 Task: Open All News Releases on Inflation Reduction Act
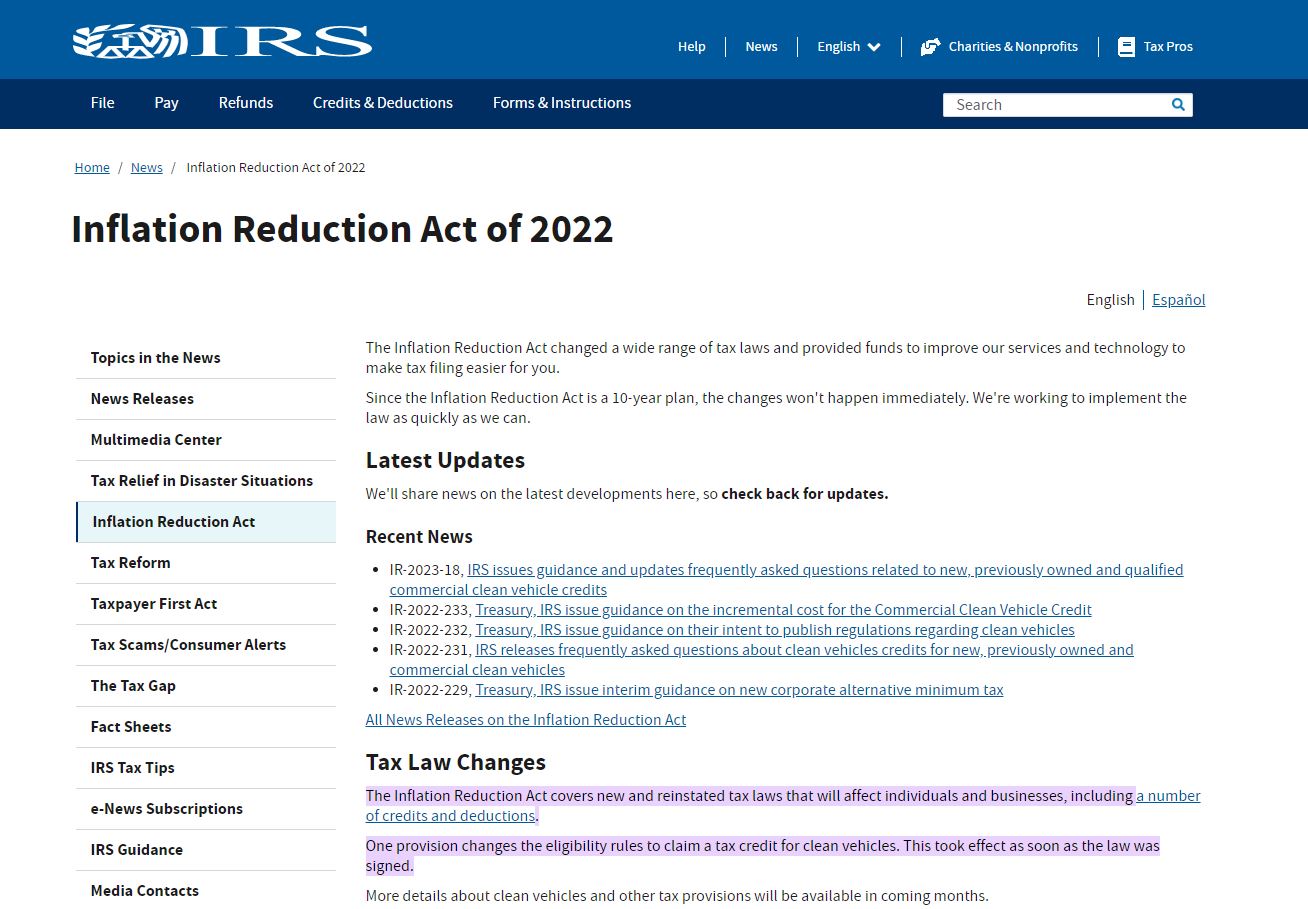coord(526,719)
